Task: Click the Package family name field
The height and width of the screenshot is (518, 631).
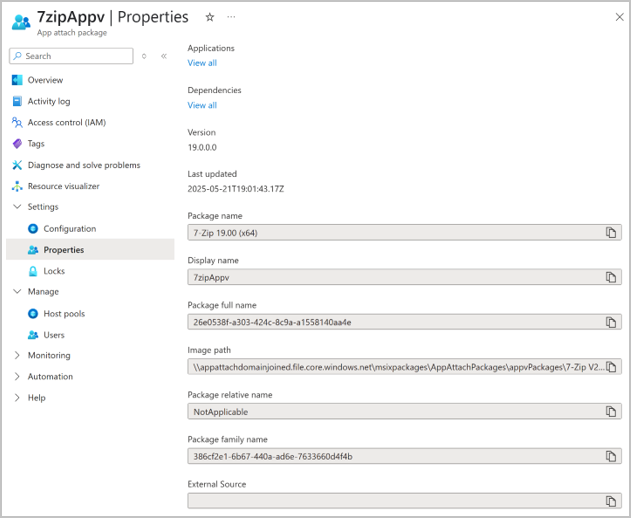Action: pos(404,456)
